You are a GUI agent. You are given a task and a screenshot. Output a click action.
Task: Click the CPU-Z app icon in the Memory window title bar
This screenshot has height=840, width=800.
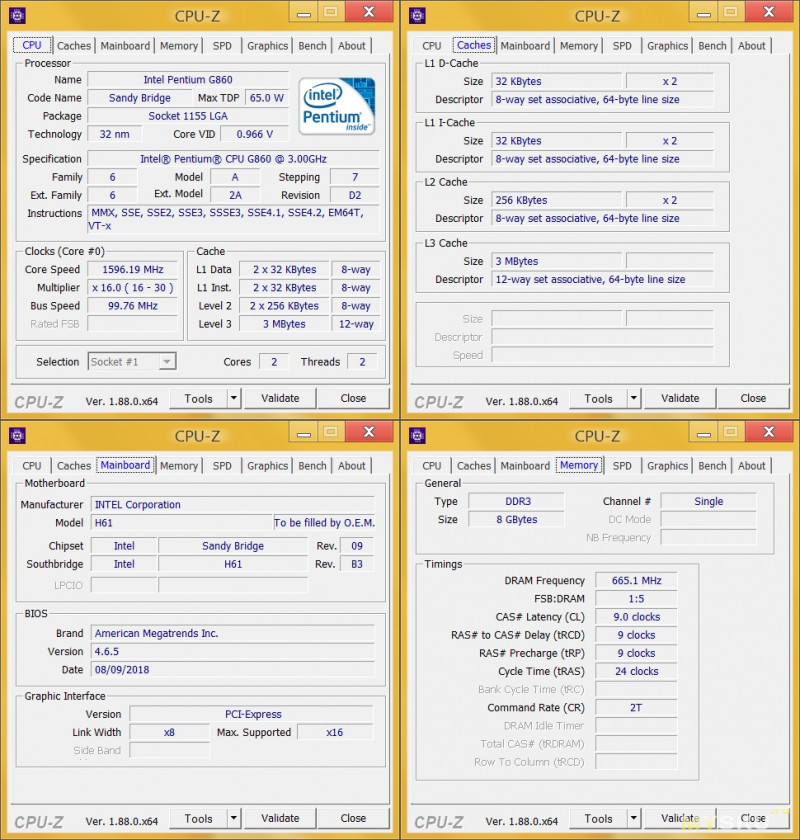[x=417, y=436]
